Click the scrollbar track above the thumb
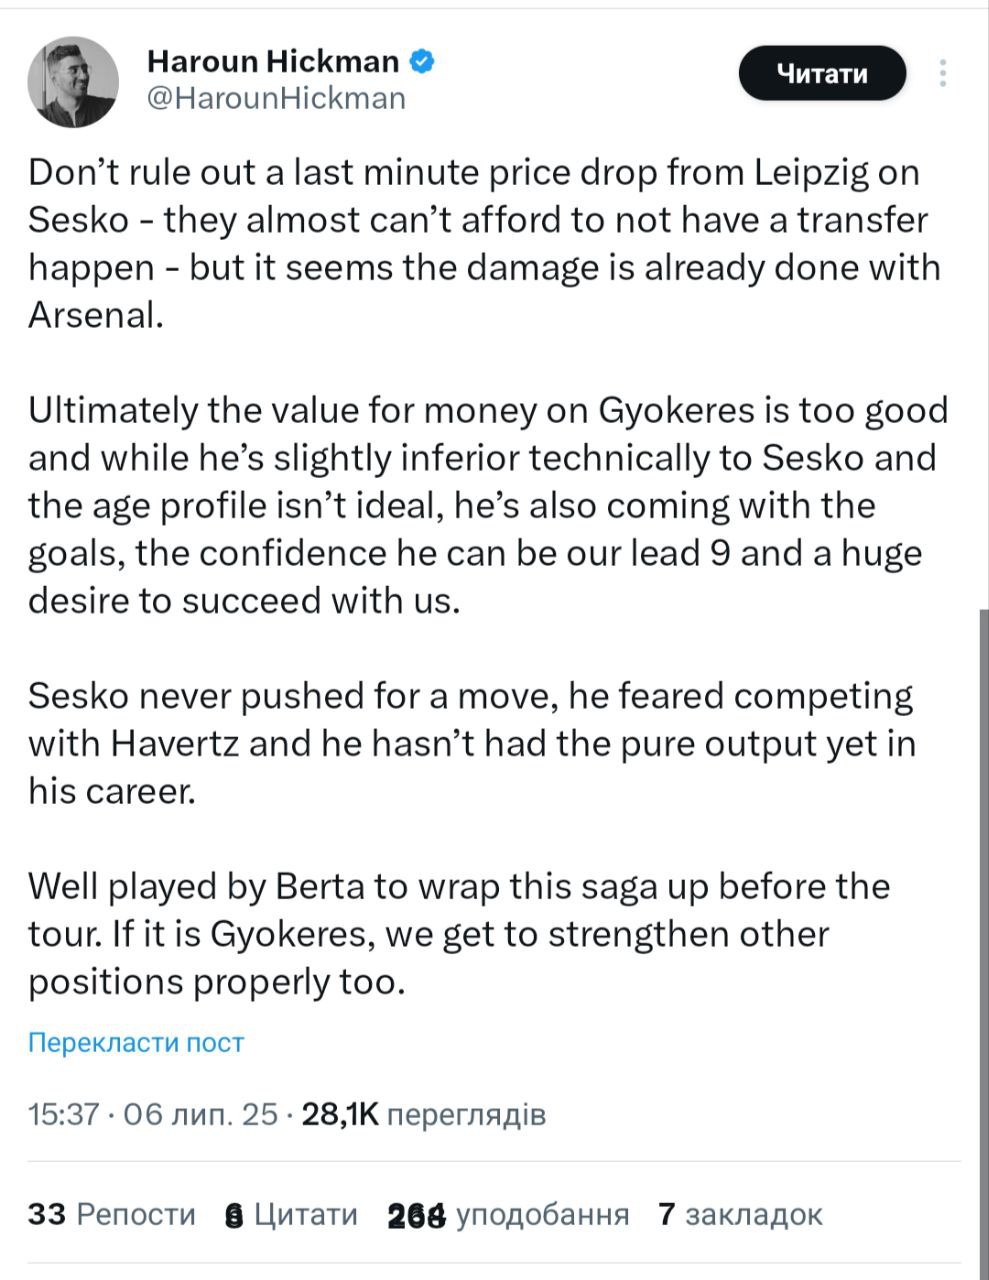The height and width of the screenshot is (1280, 989). (983, 300)
